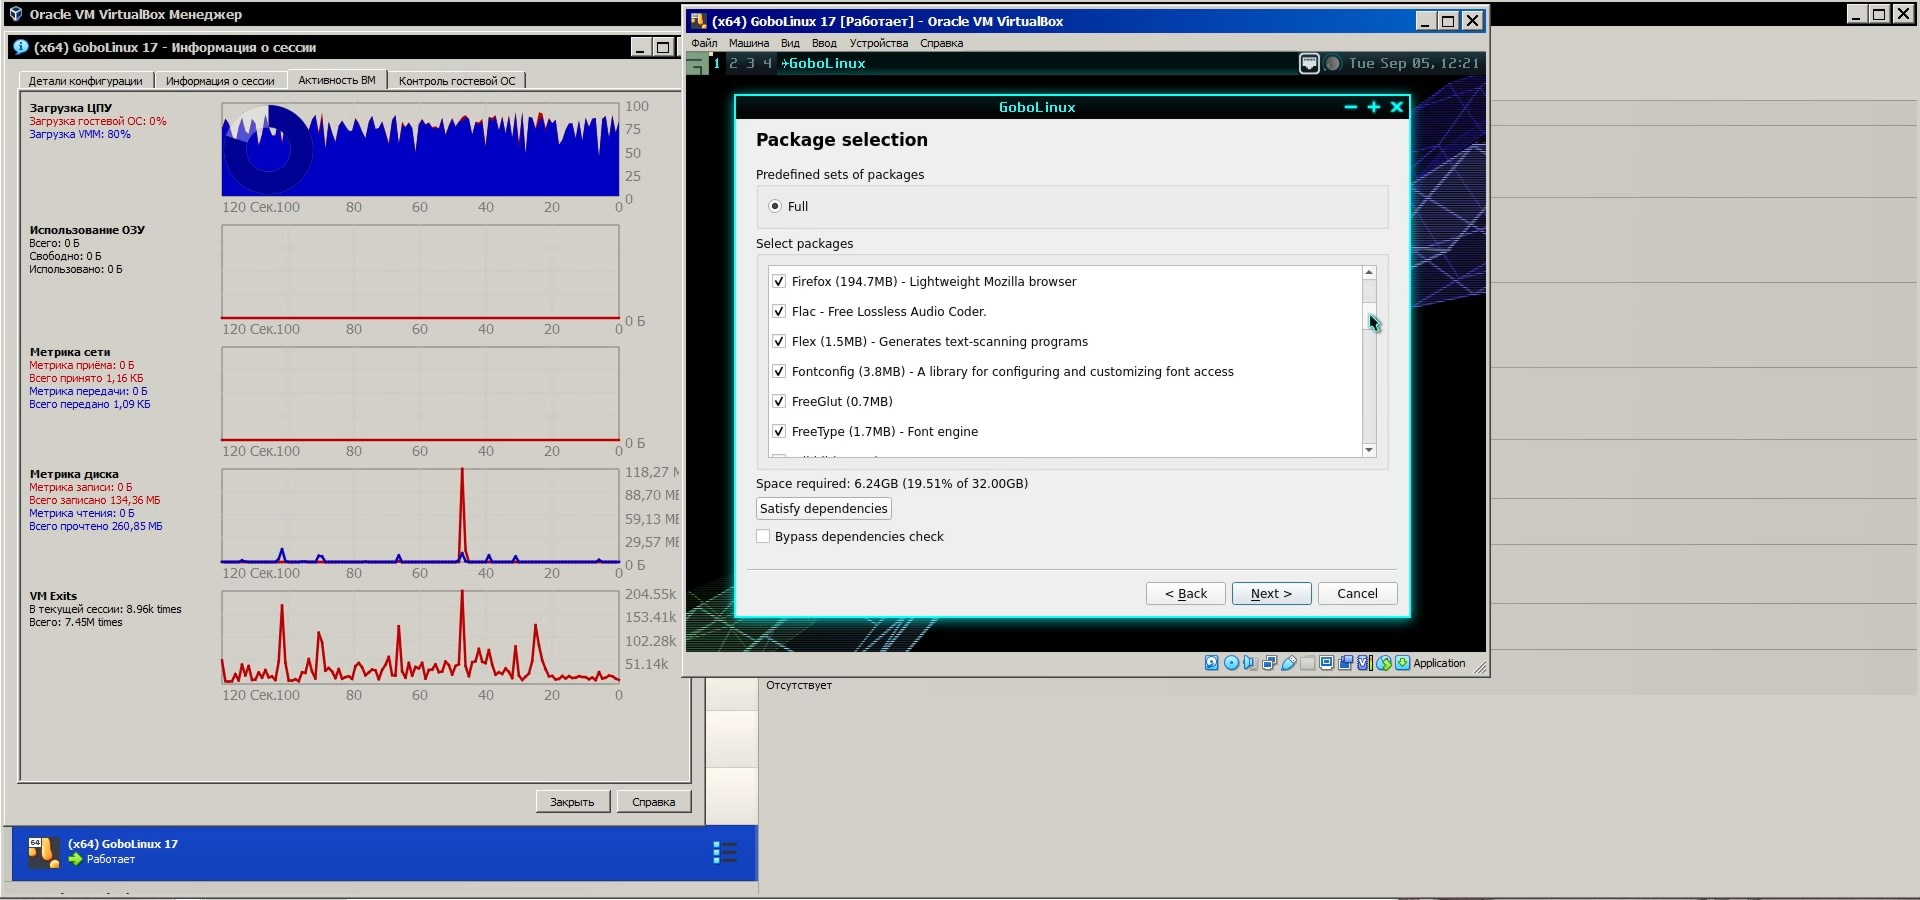Screen dimensions: 1920x900
Task: Open the Устройства menu
Action: (878, 43)
